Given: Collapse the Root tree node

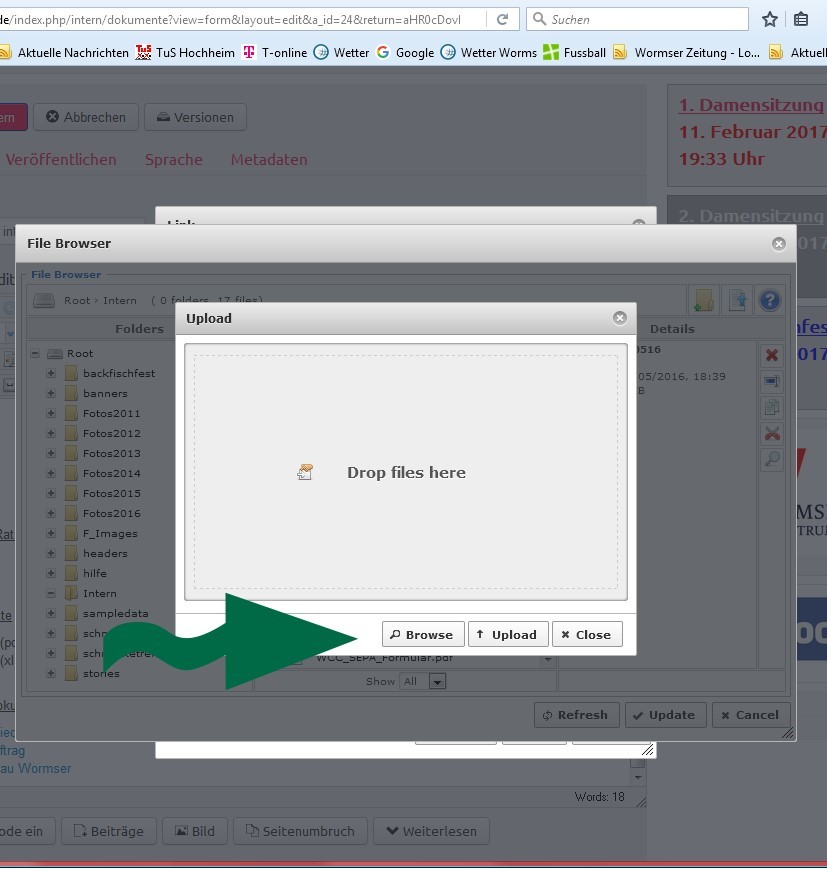Looking at the screenshot, I should pyautogui.click(x=35, y=353).
